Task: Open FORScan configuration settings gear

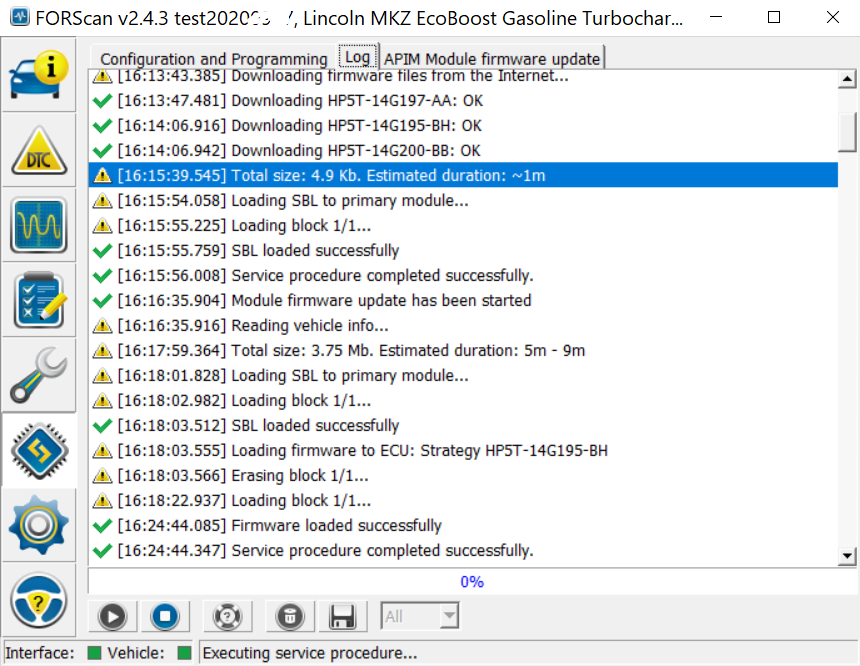Action: coord(39,525)
